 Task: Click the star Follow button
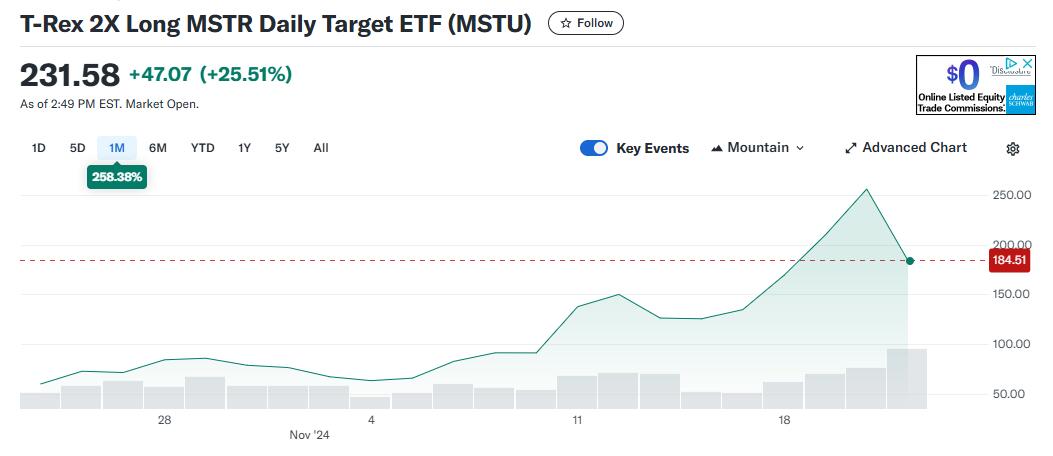586,23
